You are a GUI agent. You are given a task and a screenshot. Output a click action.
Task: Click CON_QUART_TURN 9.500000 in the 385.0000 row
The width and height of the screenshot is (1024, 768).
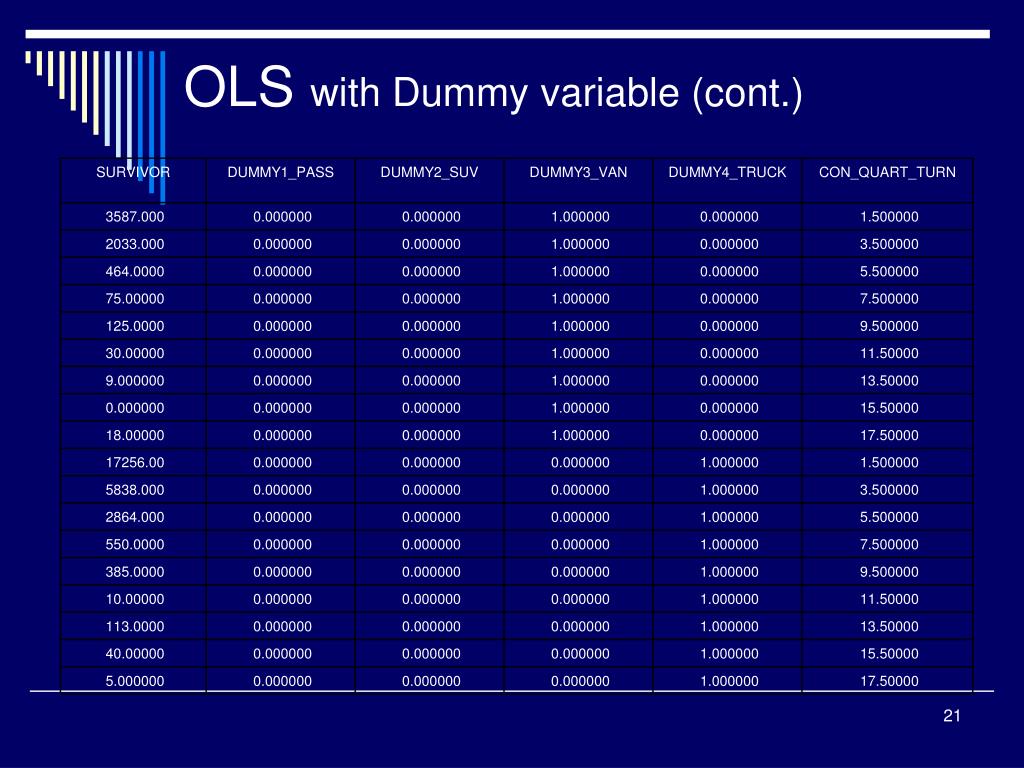click(x=889, y=572)
